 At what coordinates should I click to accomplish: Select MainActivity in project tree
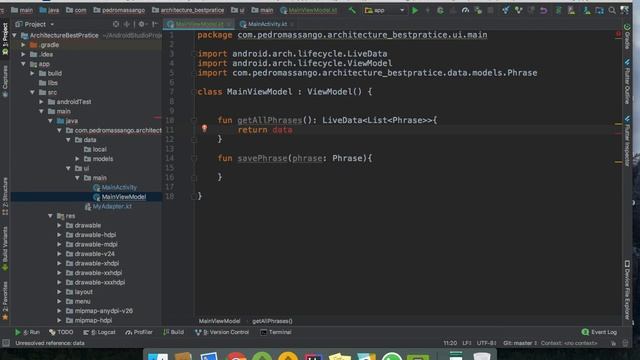[x=119, y=187]
